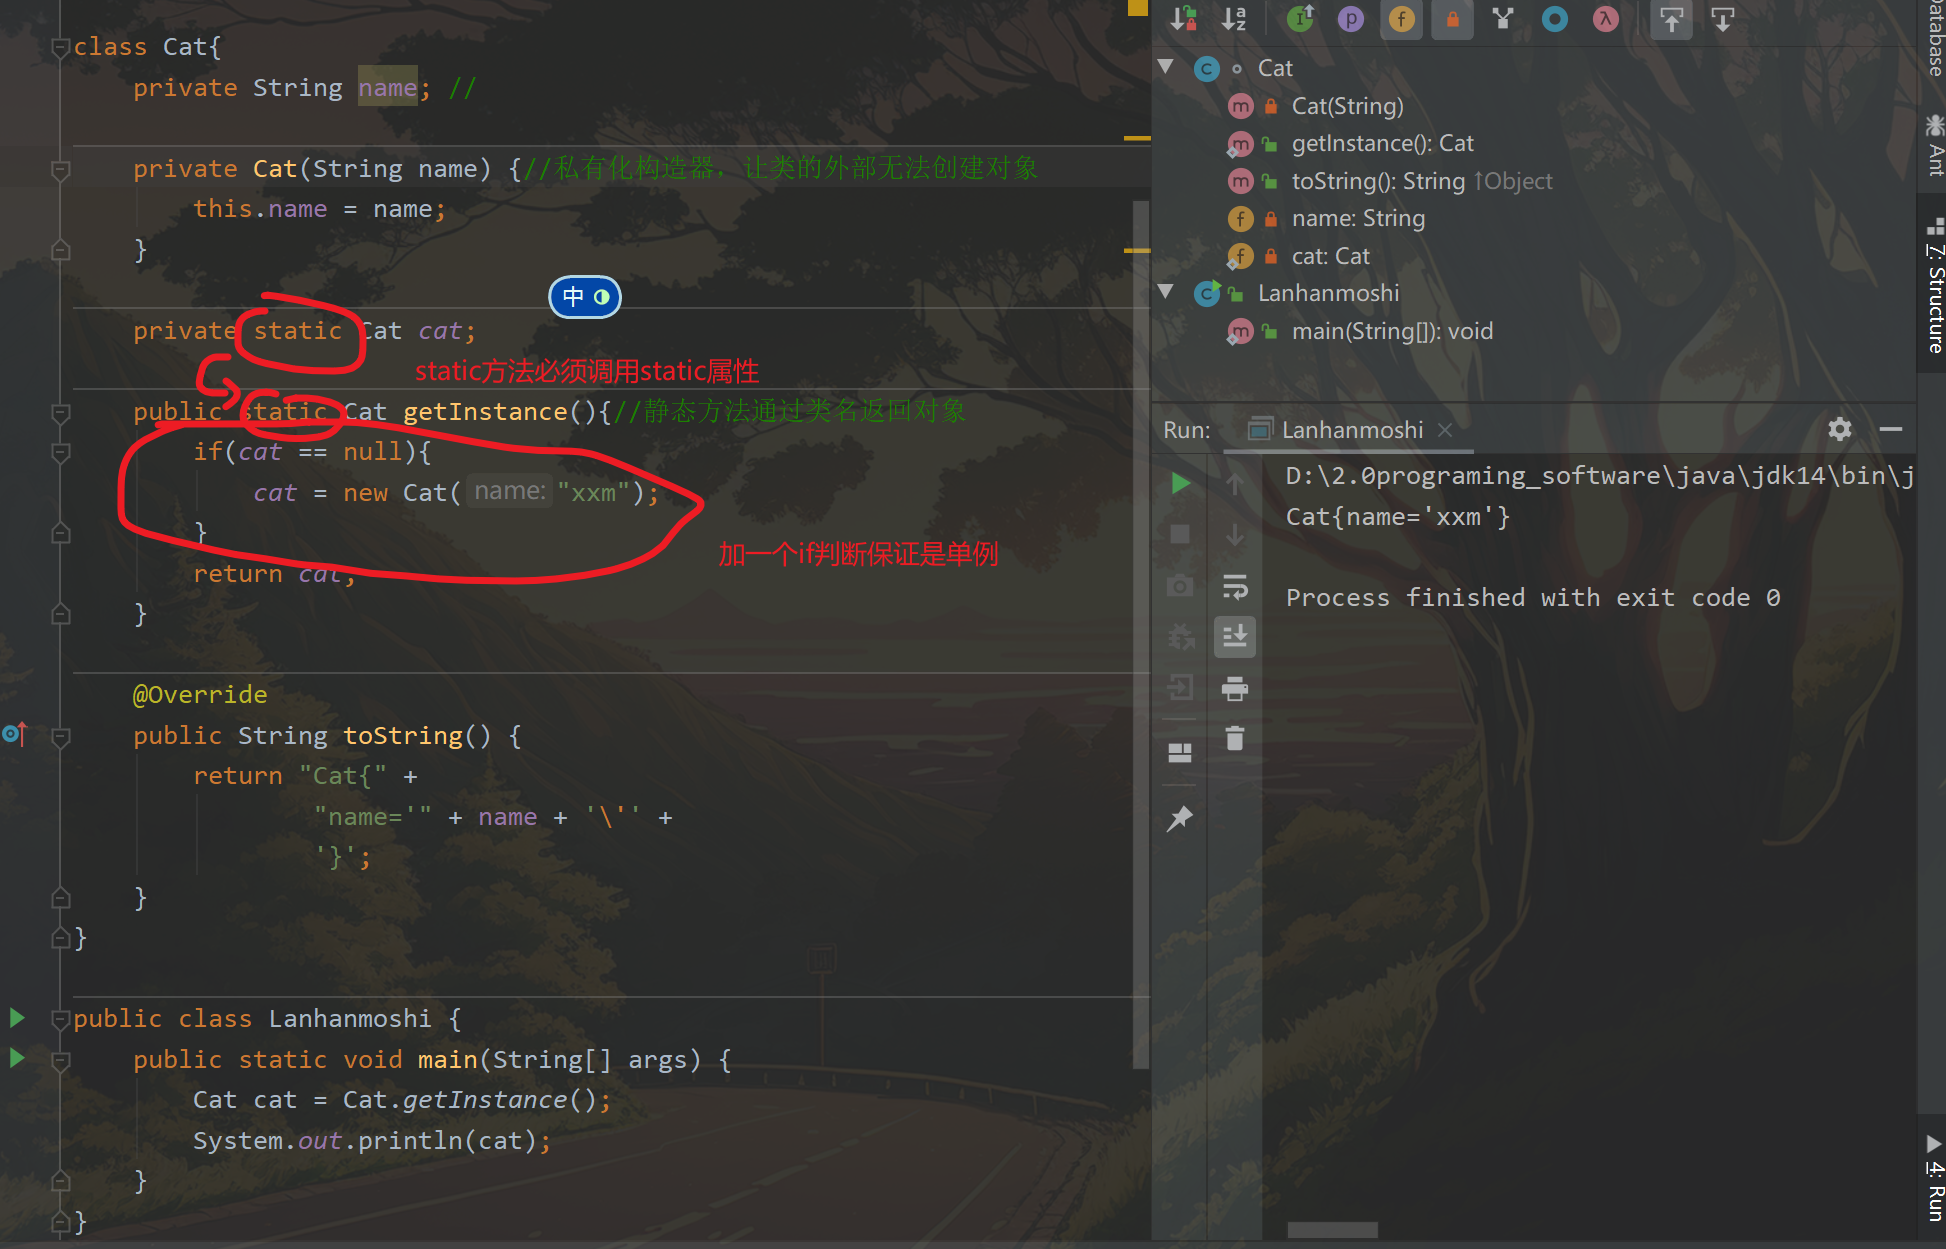The height and width of the screenshot is (1249, 1946).
Task: Toggle Show Fields filter in Structure toolbar
Action: [1402, 18]
